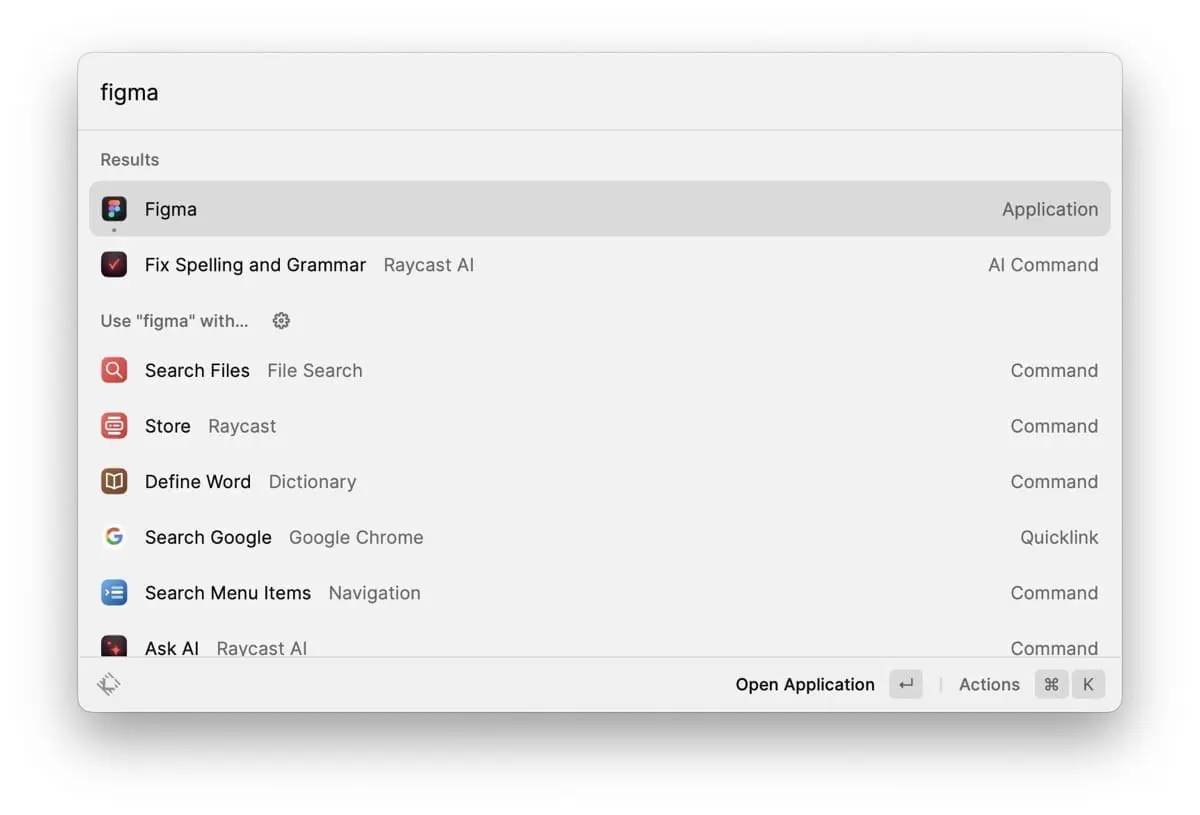
Task: Click the 'Use "figma" with...' heading
Action: 174,321
